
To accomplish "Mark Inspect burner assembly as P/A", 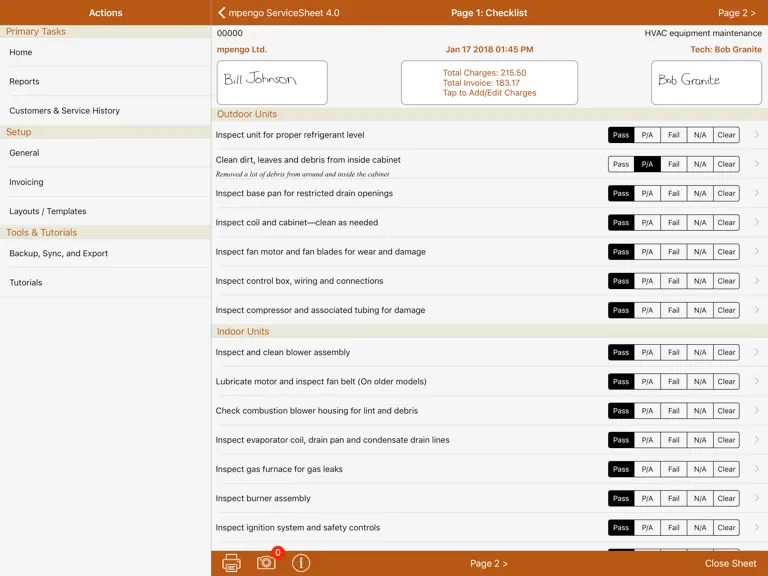I will 647,499.
